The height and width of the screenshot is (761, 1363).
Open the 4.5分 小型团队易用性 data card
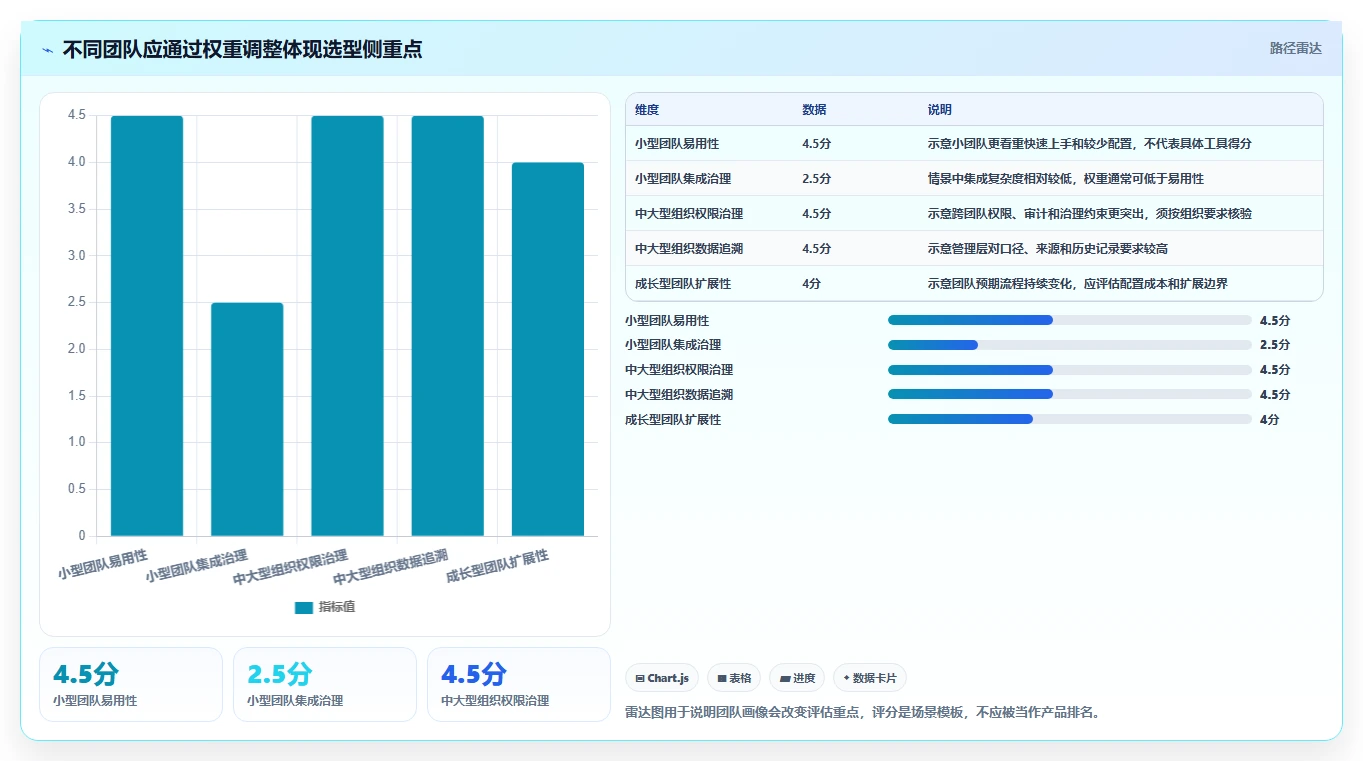131,684
